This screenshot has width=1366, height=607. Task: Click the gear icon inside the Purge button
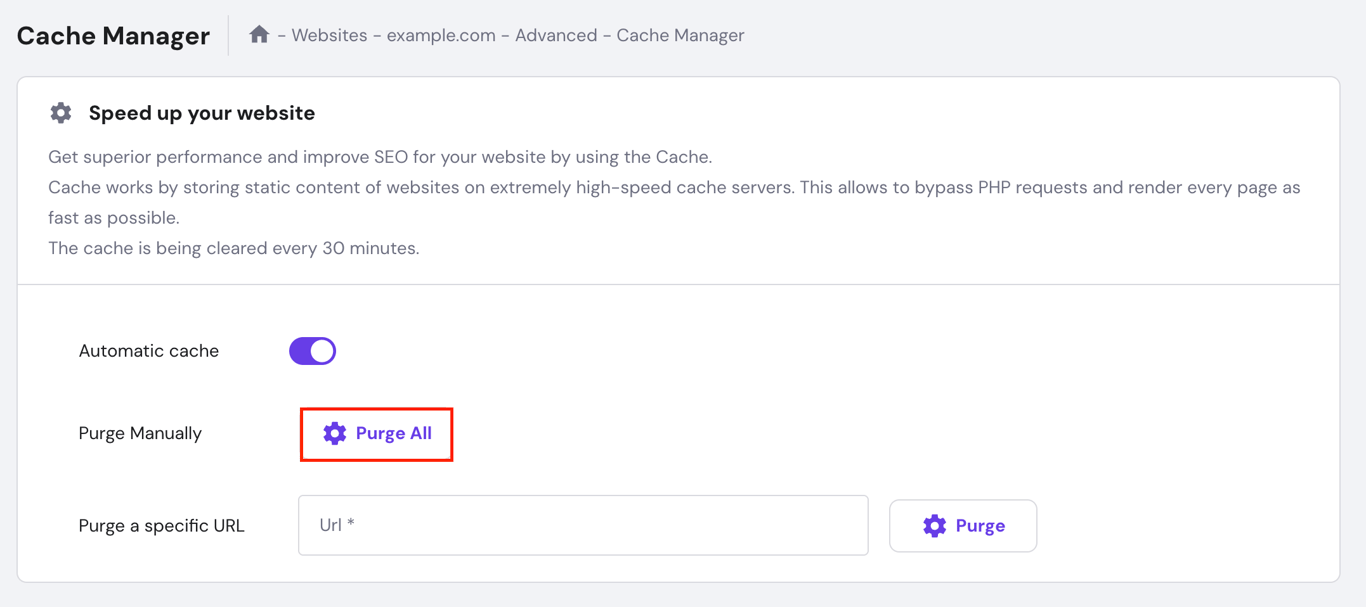pyautogui.click(x=936, y=525)
